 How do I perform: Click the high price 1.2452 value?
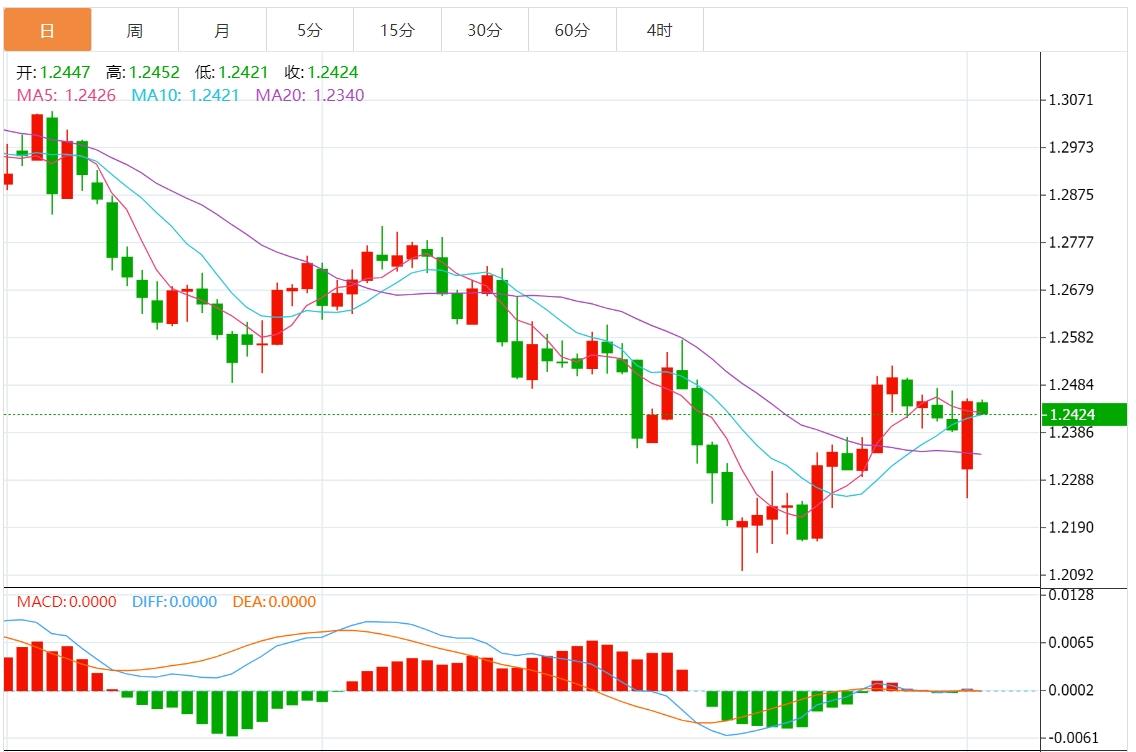point(154,72)
